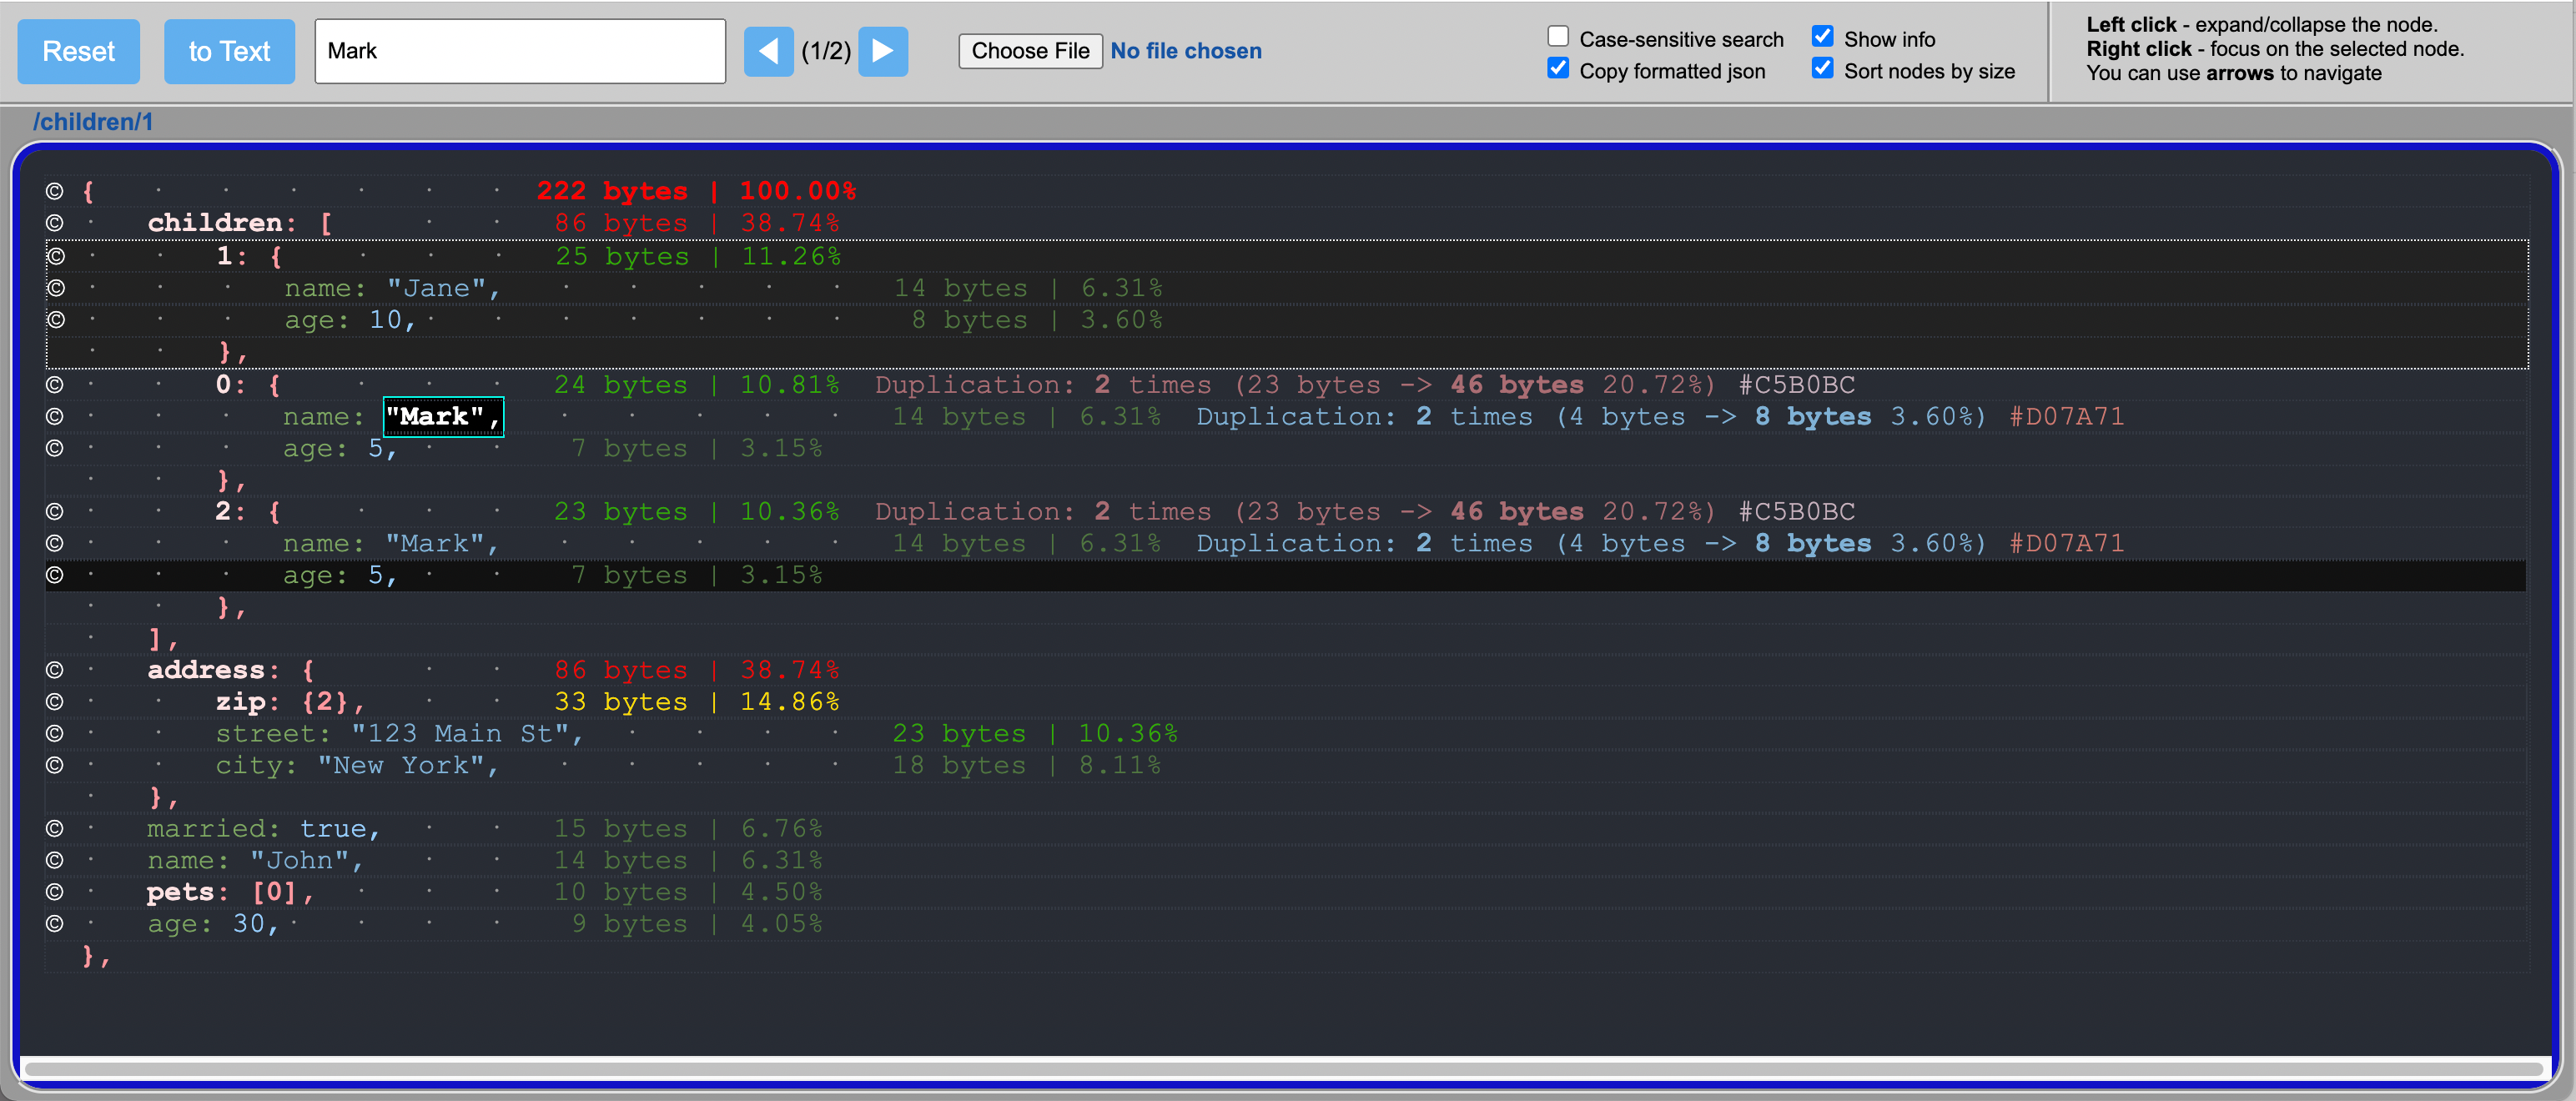
Task: Click the /children/1 path breadcrumb
Action: click(x=93, y=122)
